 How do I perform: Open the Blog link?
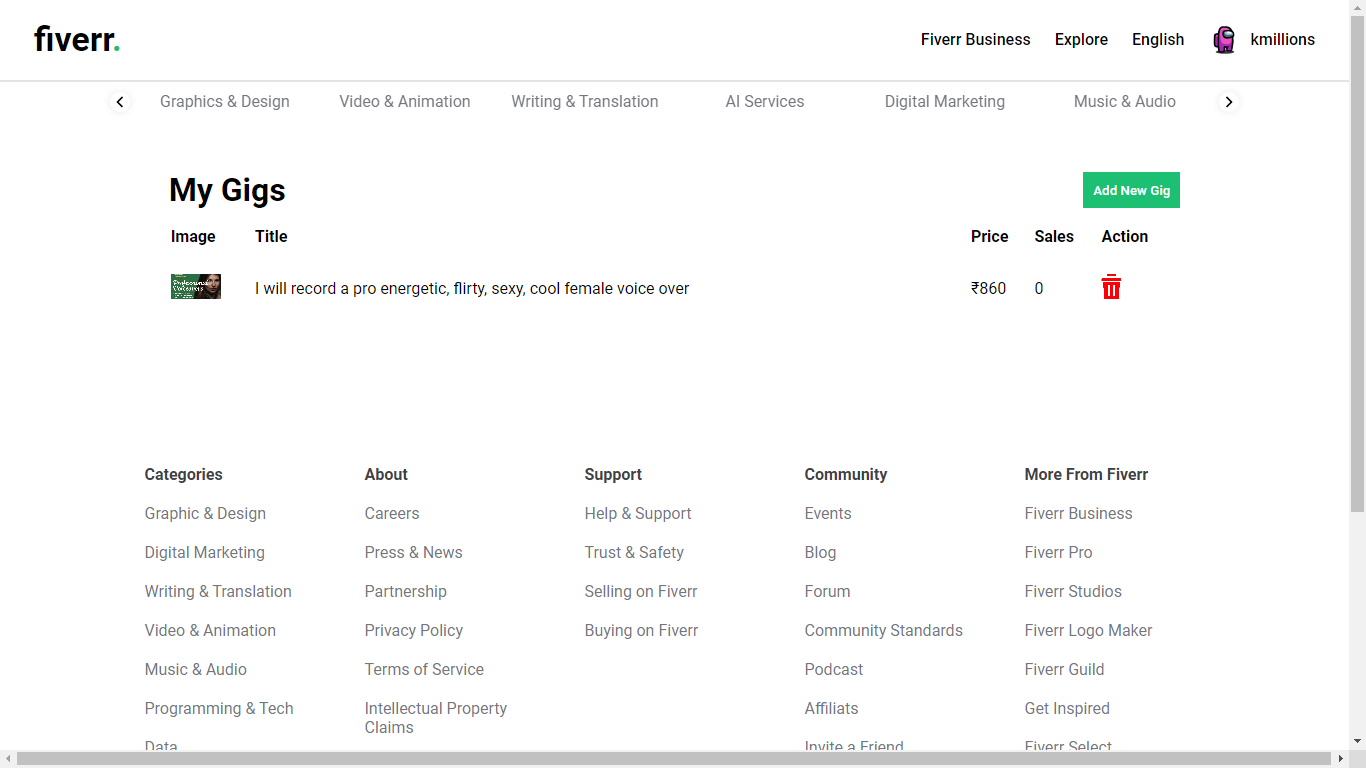[820, 552]
